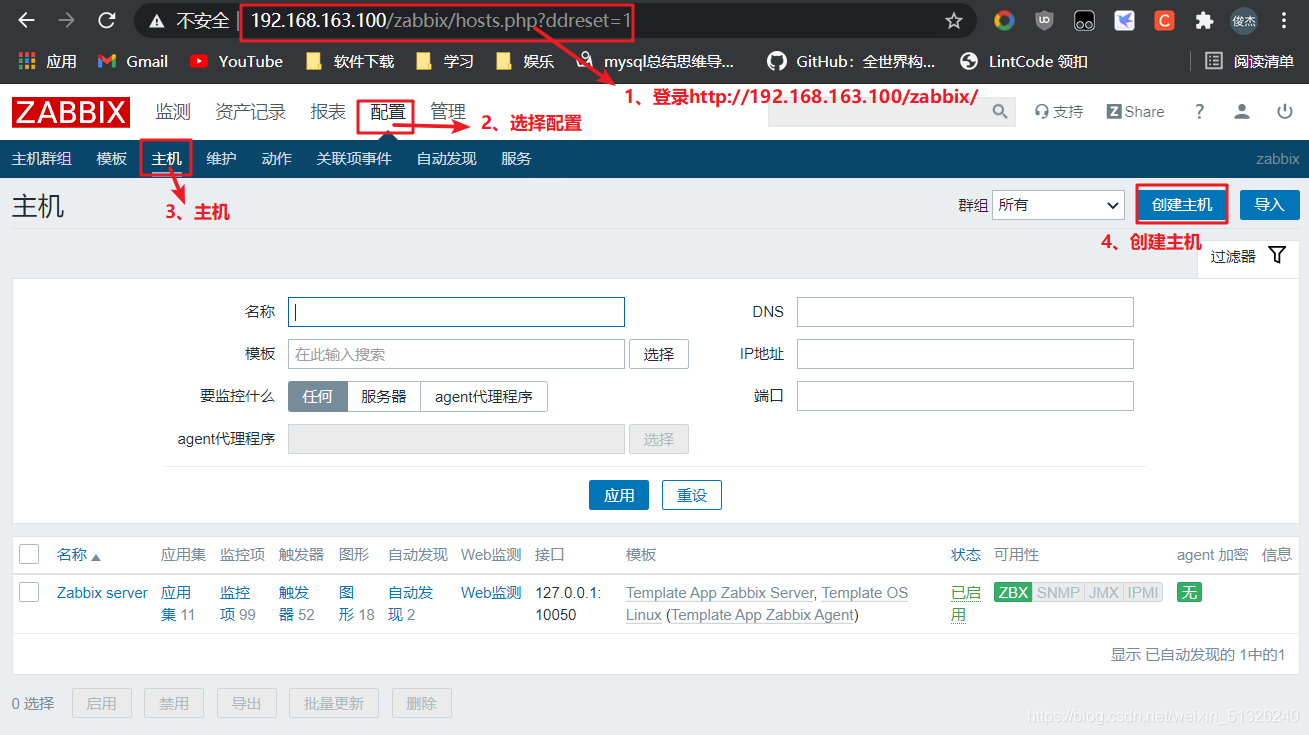Open the 监测 top menu
The image size is (1309, 735).
click(173, 112)
